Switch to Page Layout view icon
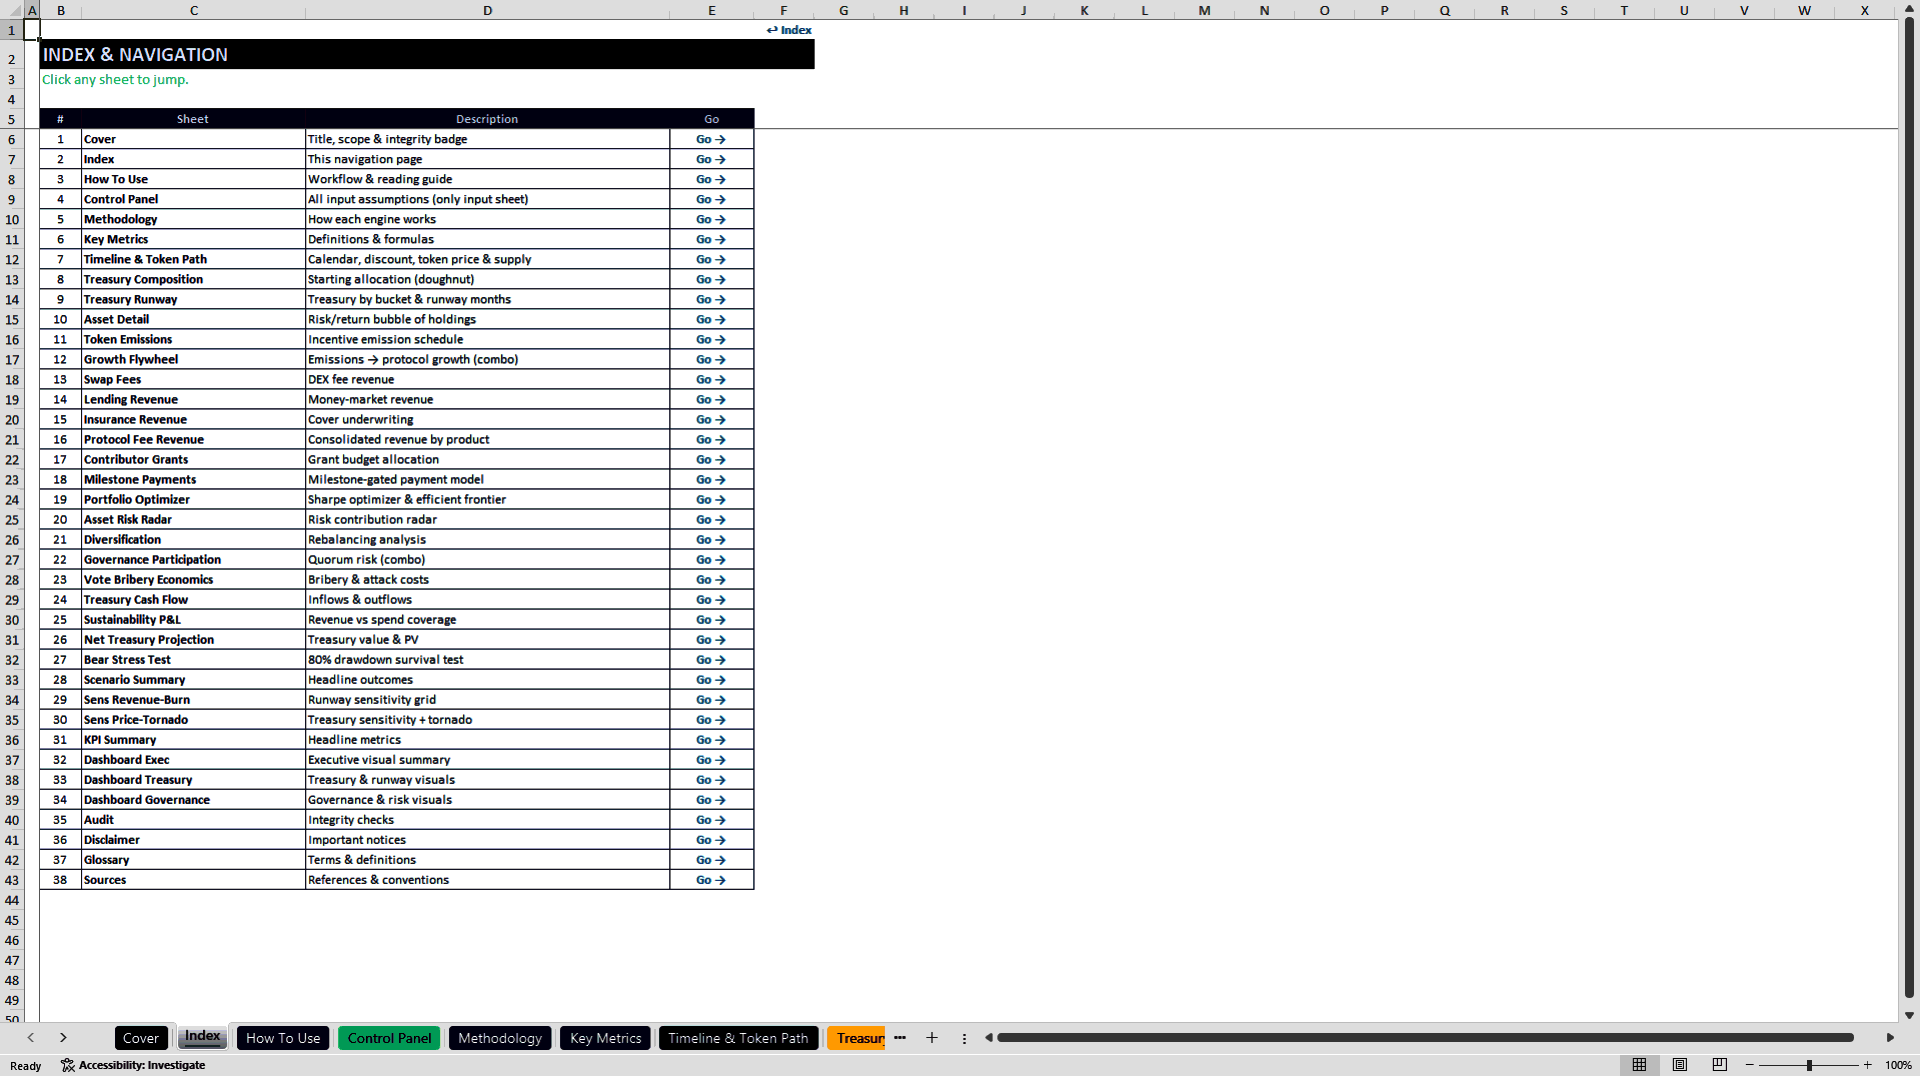This screenshot has width=1920, height=1076. 1680,1065
